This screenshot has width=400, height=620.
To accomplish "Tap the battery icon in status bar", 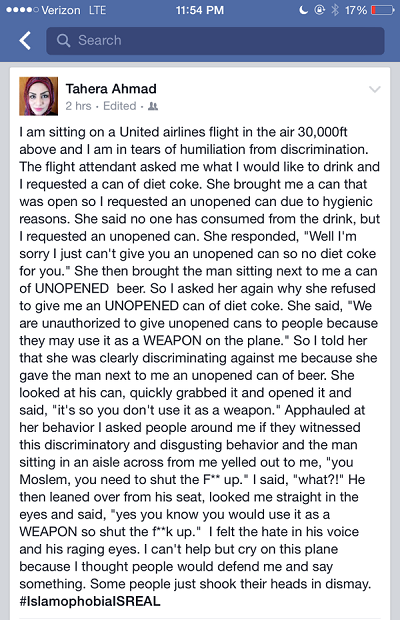I will coord(382,10).
